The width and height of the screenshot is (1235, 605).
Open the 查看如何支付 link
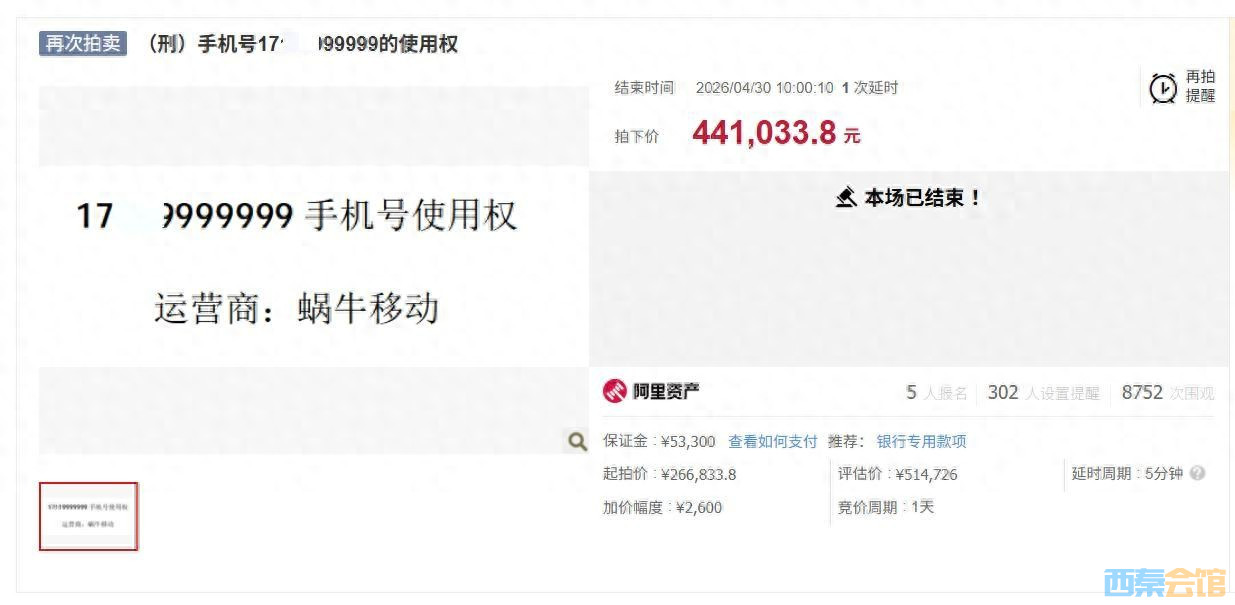click(x=773, y=441)
